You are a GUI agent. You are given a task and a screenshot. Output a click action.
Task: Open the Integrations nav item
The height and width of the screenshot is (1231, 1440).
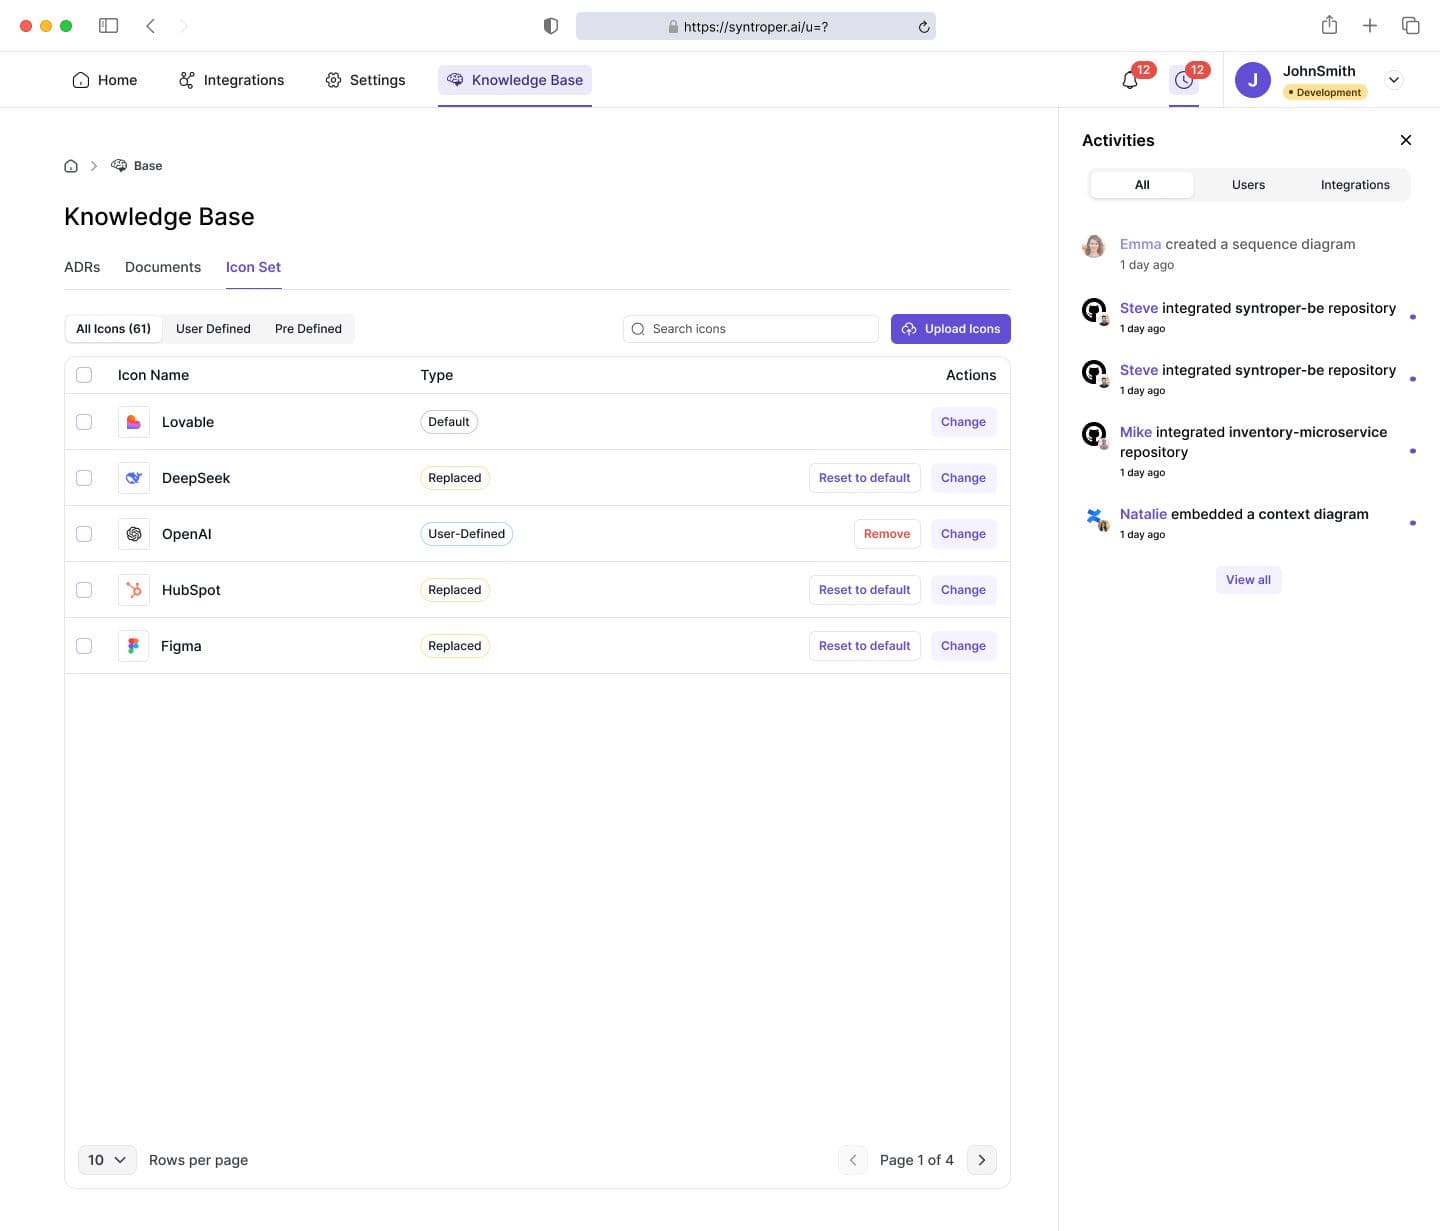coord(231,80)
